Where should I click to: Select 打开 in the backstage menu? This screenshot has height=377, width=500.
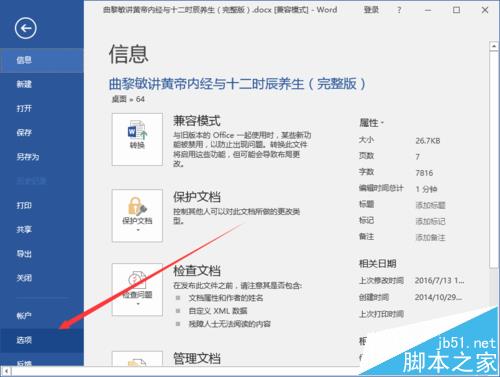[42, 108]
